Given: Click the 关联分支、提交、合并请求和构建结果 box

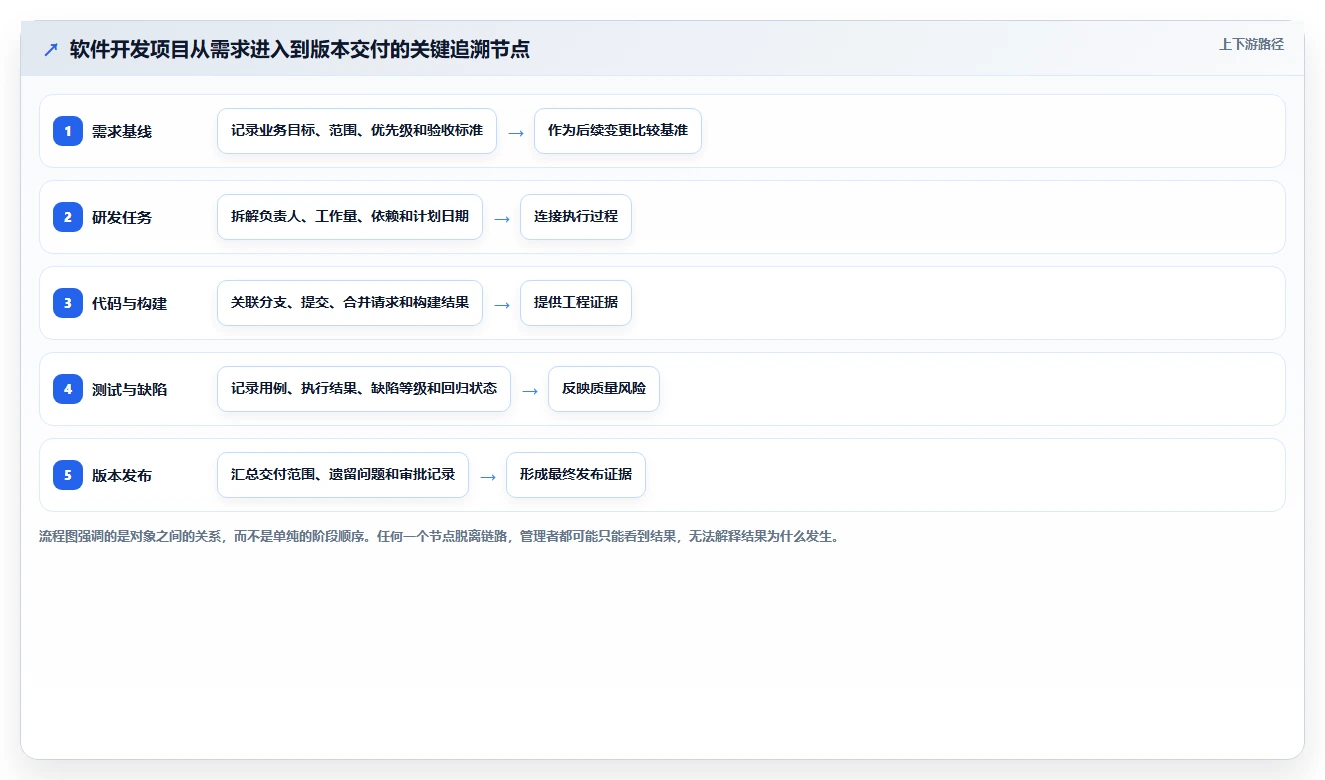Looking at the screenshot, I should [350, 303].
